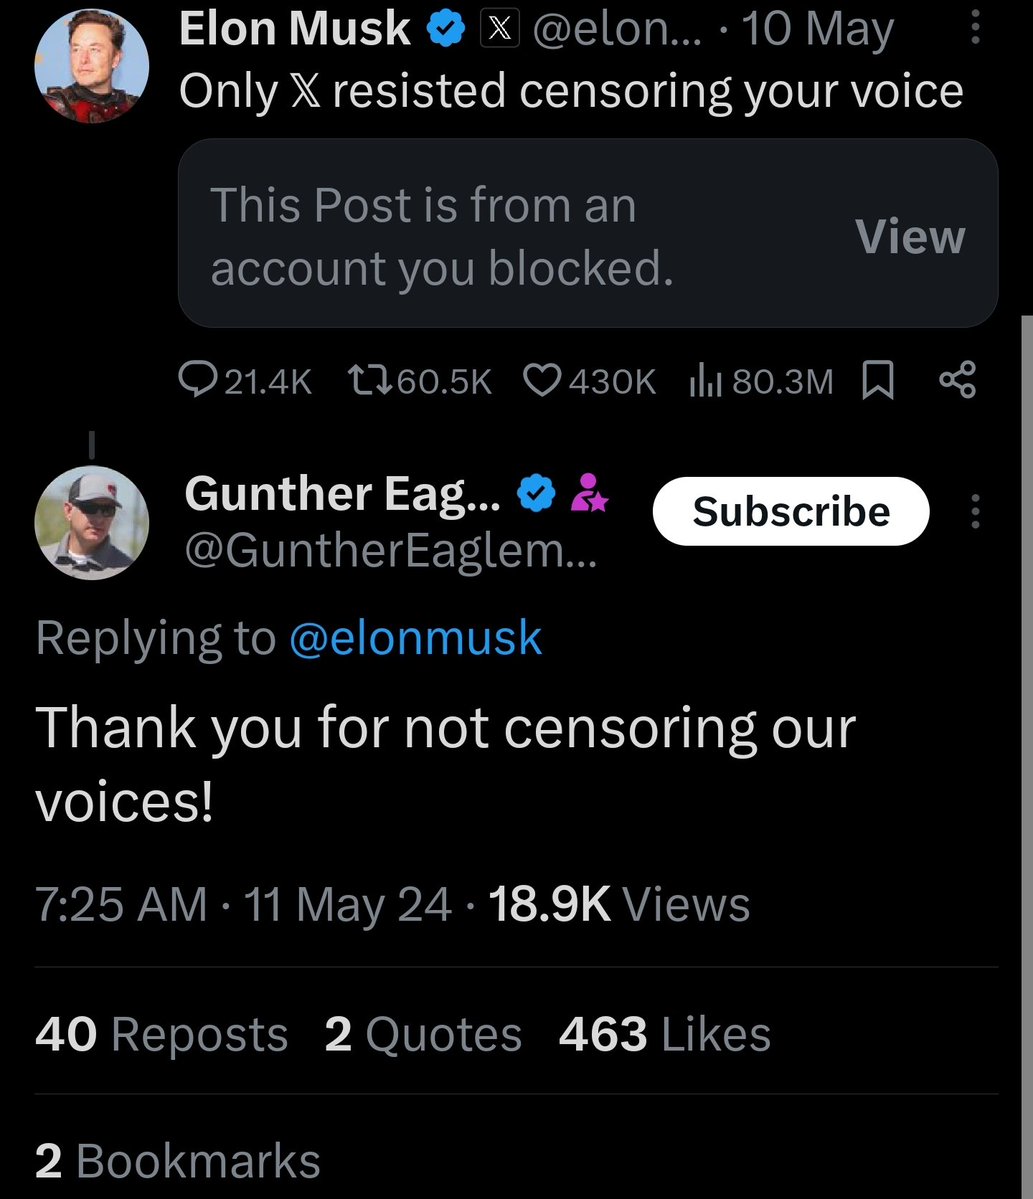Image resolution: width=1033 pixels, height=1199 pixels.
Task: Tap the repost icon showing 60.5K
Action: pos(368,381)
